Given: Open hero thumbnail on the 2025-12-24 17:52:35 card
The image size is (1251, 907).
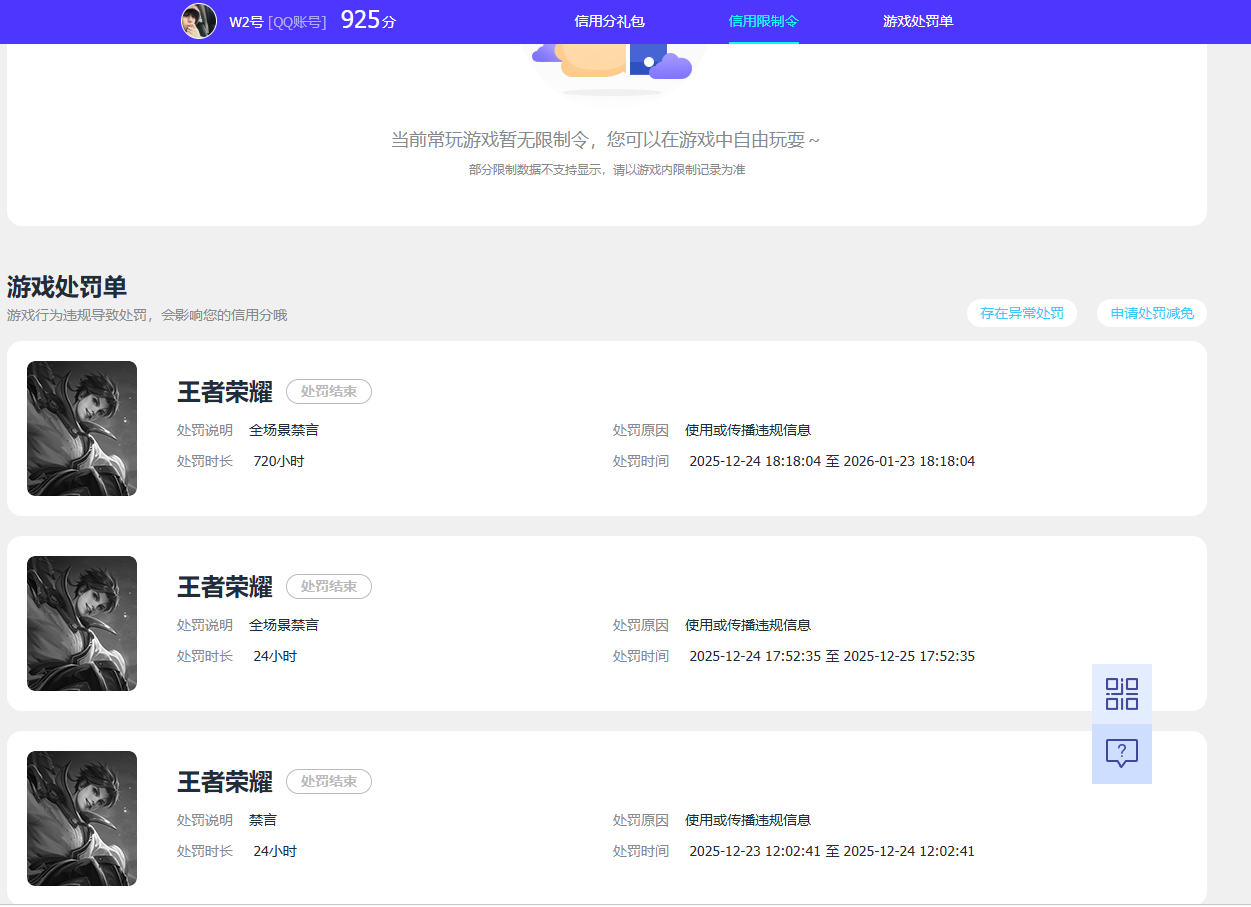Looking at the screenshot, I should [x=82, y=623].
